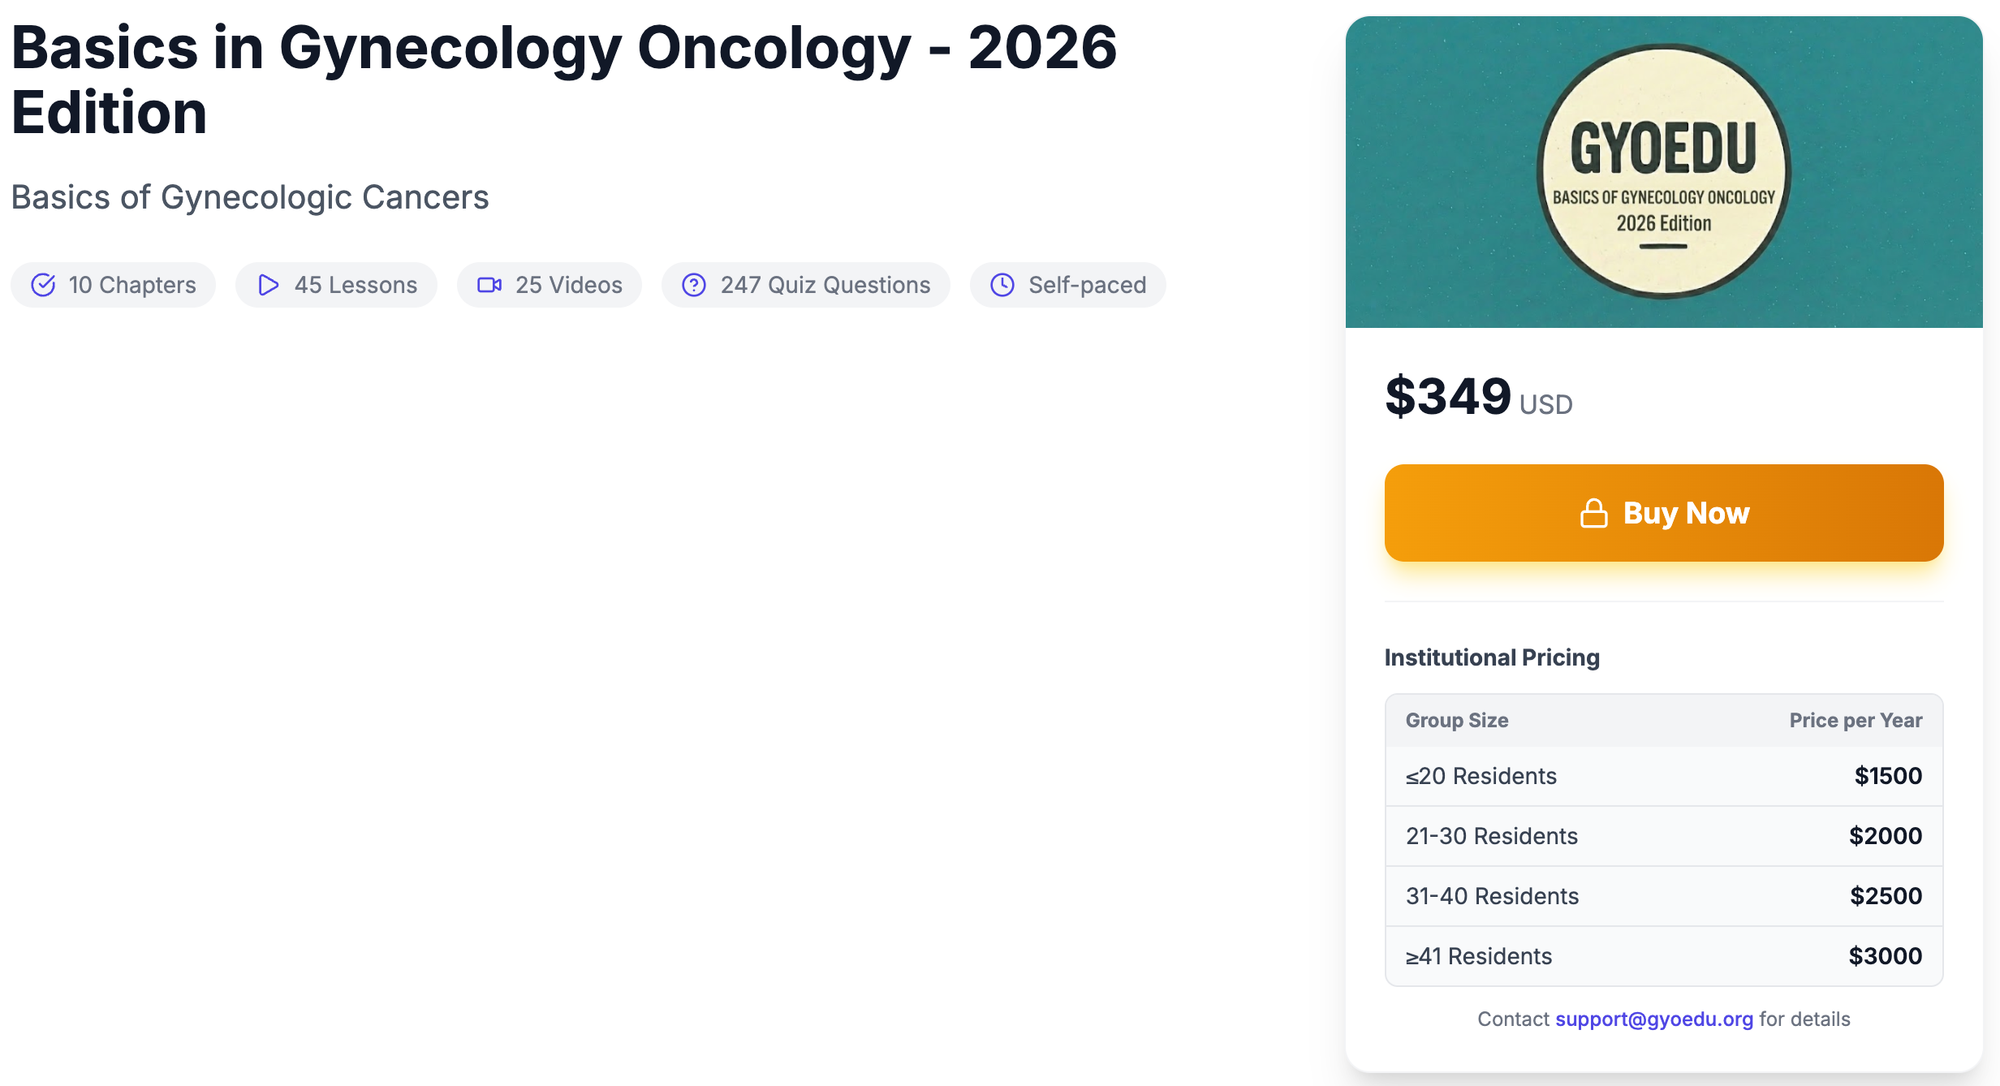
Task: Click the Price per Year column header
Action: (1855, 720)
